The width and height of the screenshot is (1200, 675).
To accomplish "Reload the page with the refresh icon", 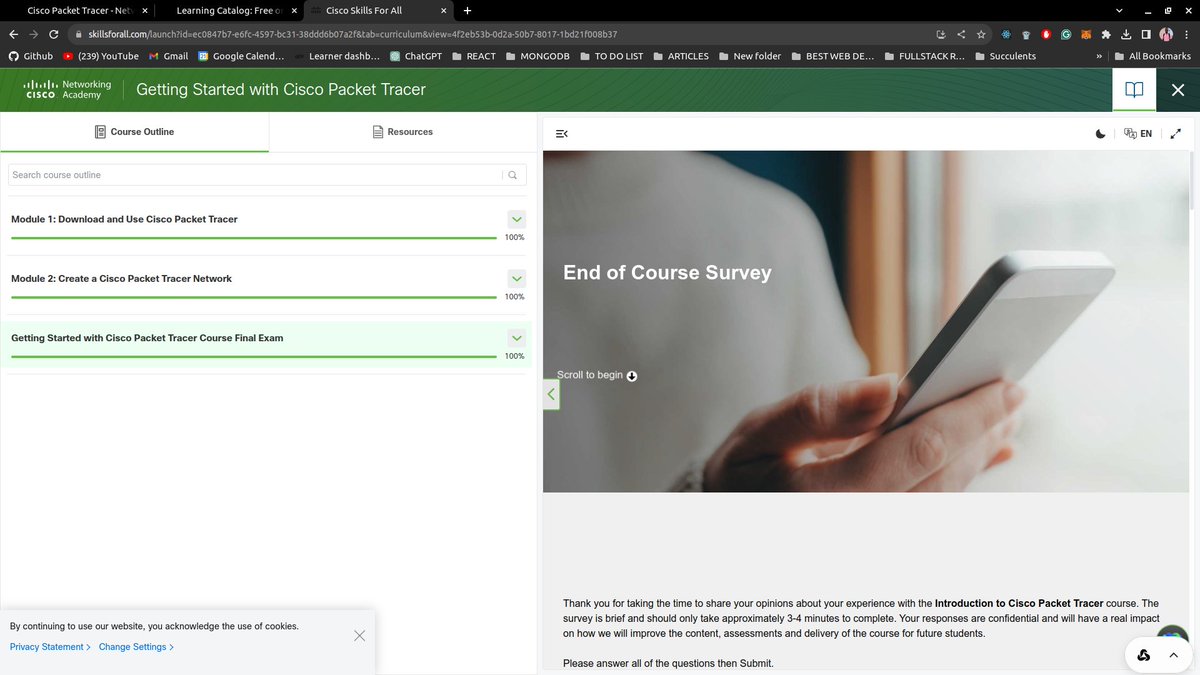I will (x=54, y=34).
